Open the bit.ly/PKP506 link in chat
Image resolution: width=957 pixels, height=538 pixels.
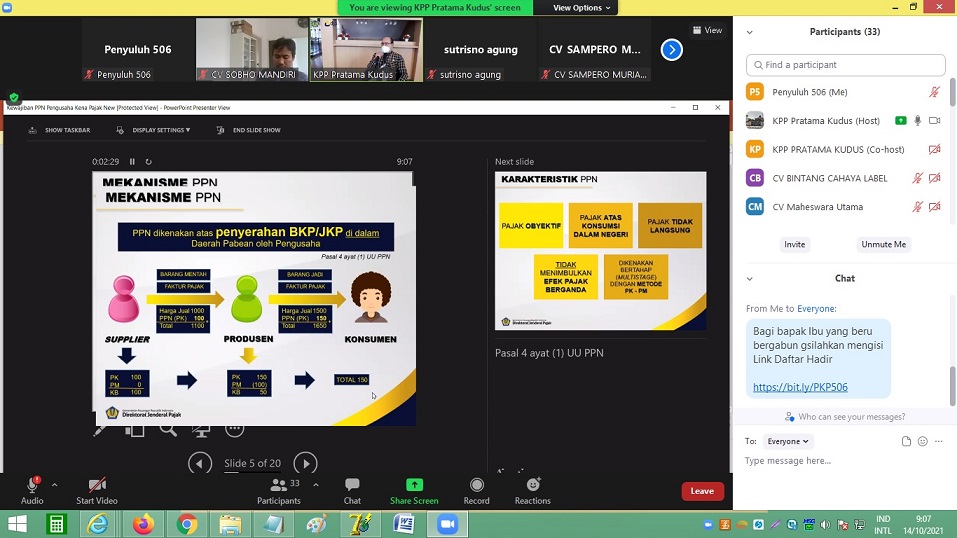[800, 387]
